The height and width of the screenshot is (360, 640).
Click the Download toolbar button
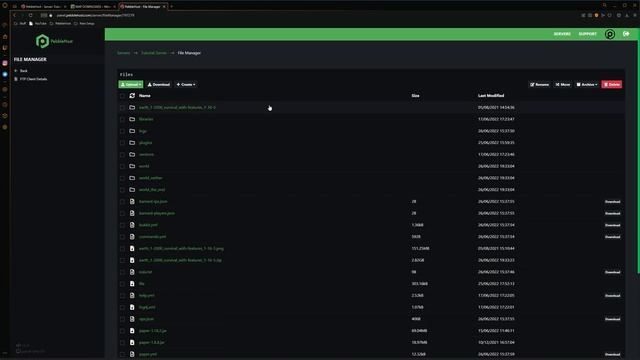click(159, 84)
